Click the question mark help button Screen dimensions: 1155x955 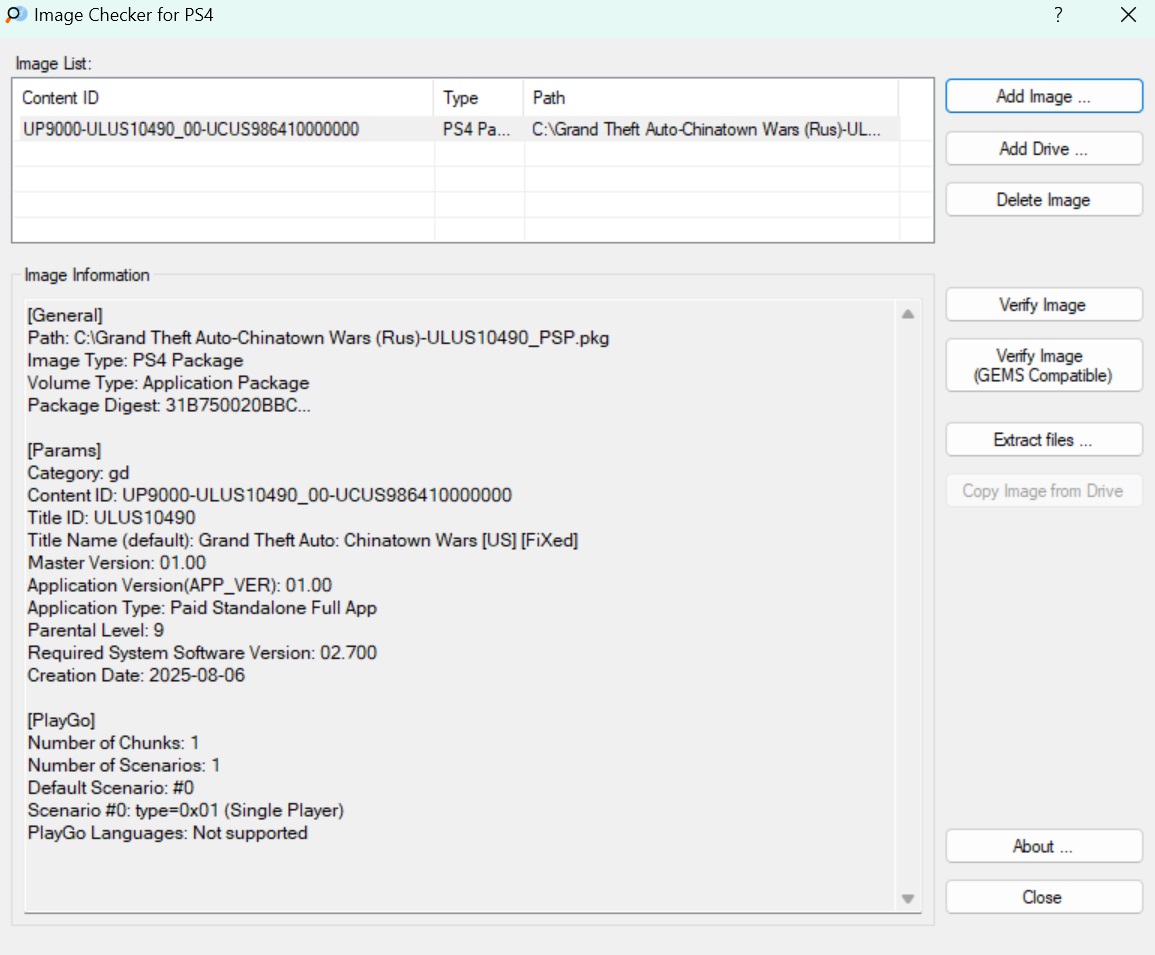tap(1057, 15)
